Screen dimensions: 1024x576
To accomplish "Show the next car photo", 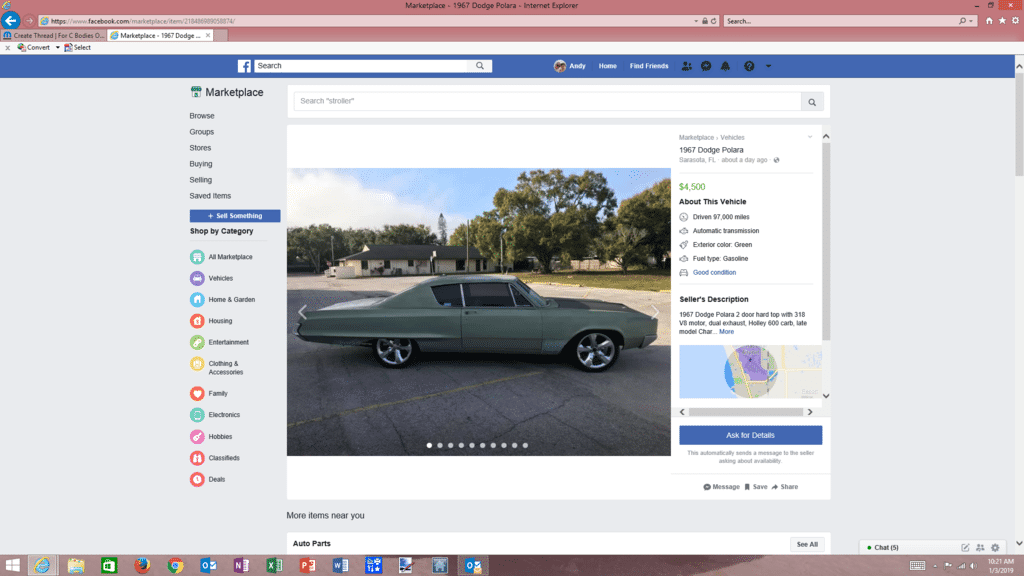I will [x=655, y=312].
